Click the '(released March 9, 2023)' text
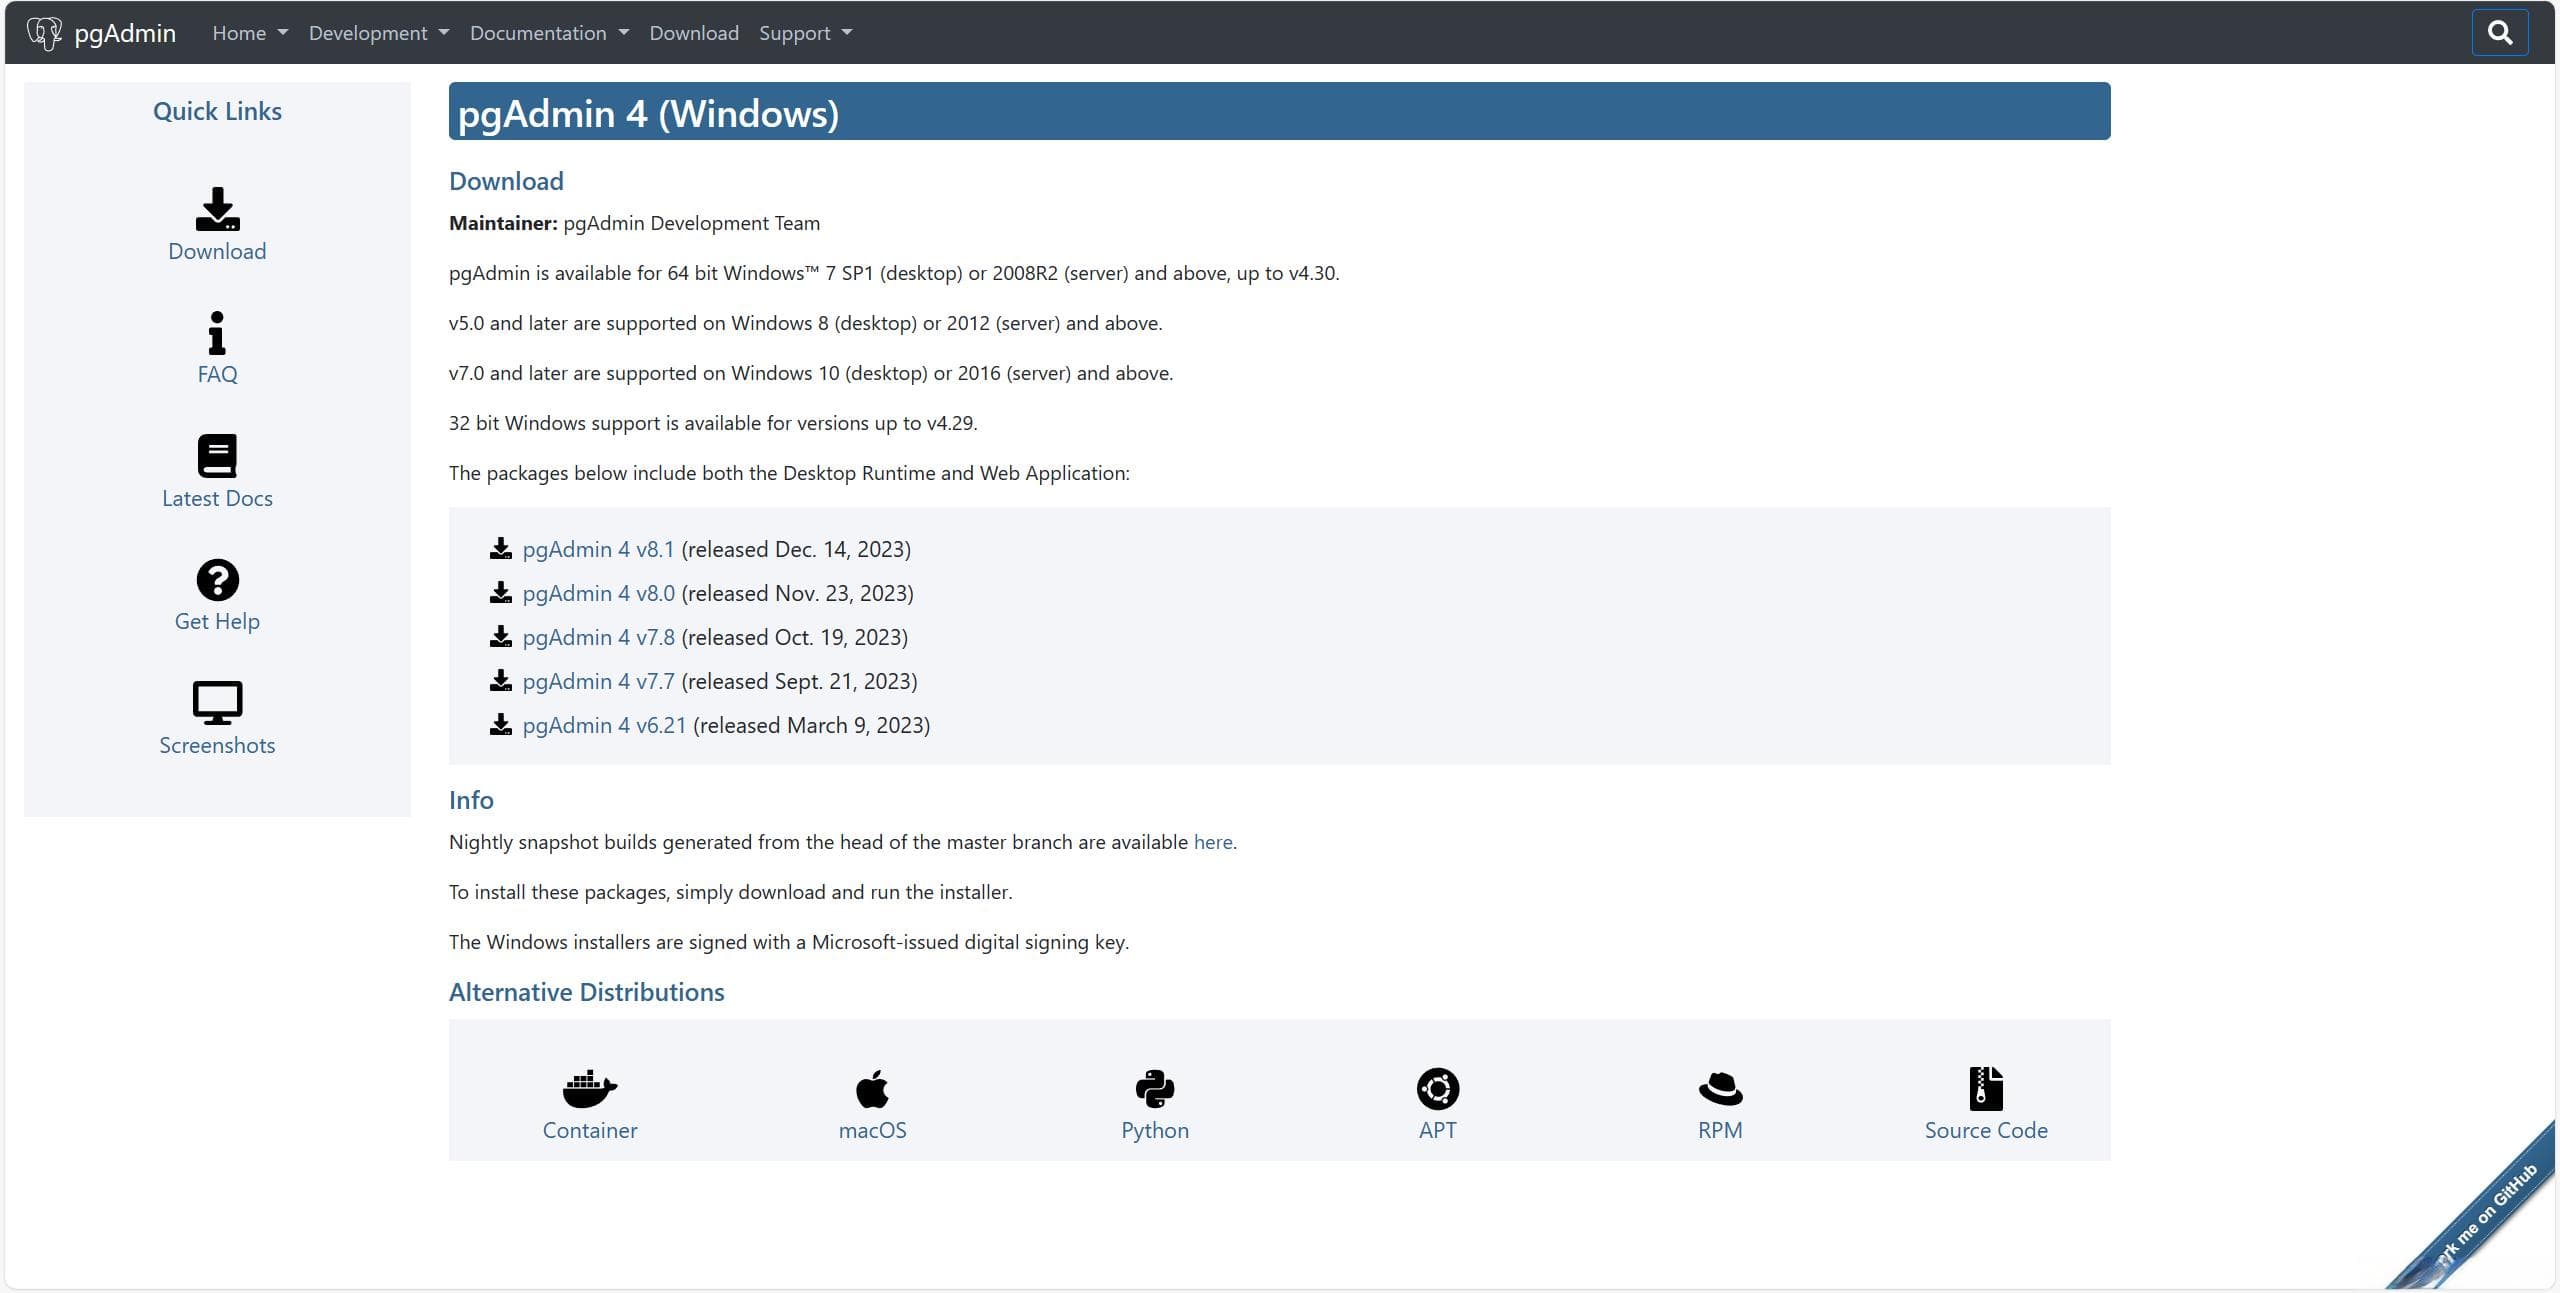 (x=811, y=725)
